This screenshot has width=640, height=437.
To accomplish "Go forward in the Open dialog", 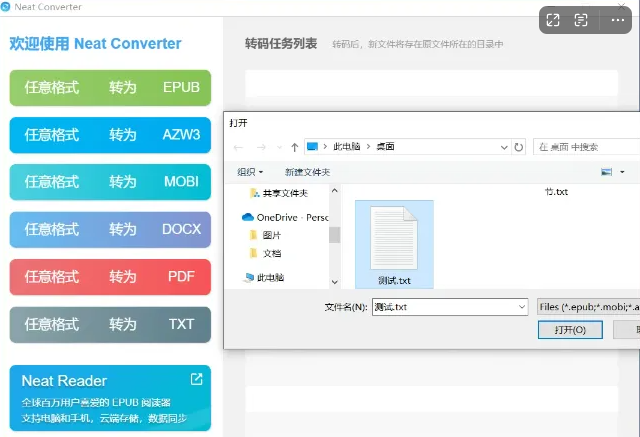I will click(x=261, y=147).
